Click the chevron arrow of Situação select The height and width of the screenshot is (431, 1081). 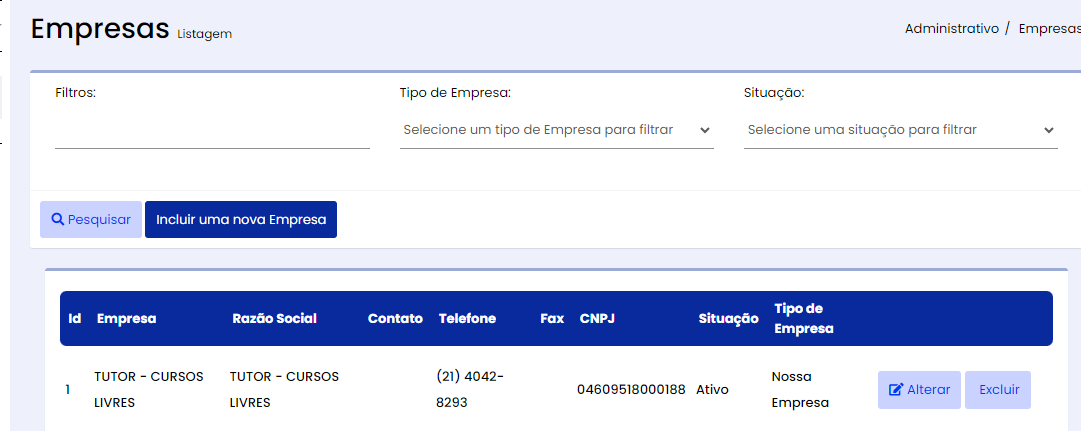click(x=1049, y=130)
